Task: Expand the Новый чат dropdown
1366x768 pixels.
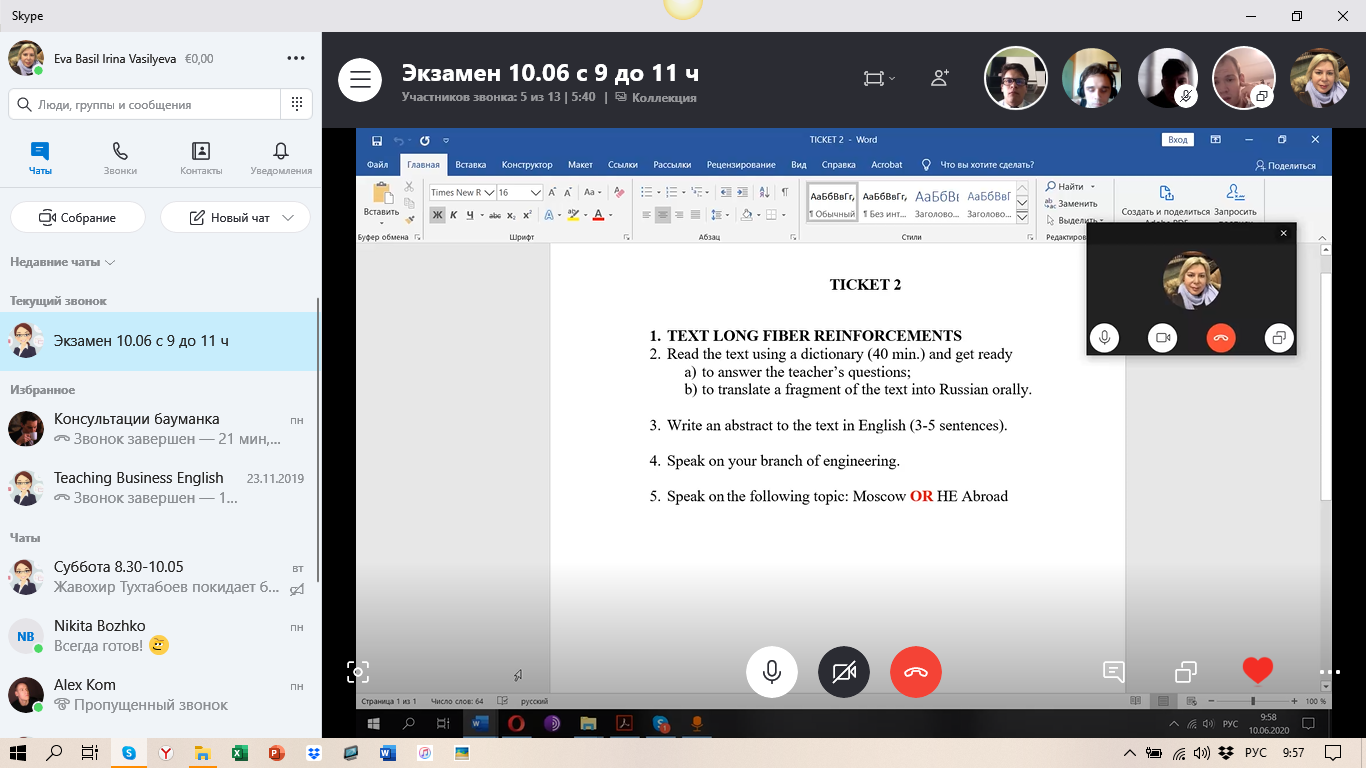Action: point(289,218)
